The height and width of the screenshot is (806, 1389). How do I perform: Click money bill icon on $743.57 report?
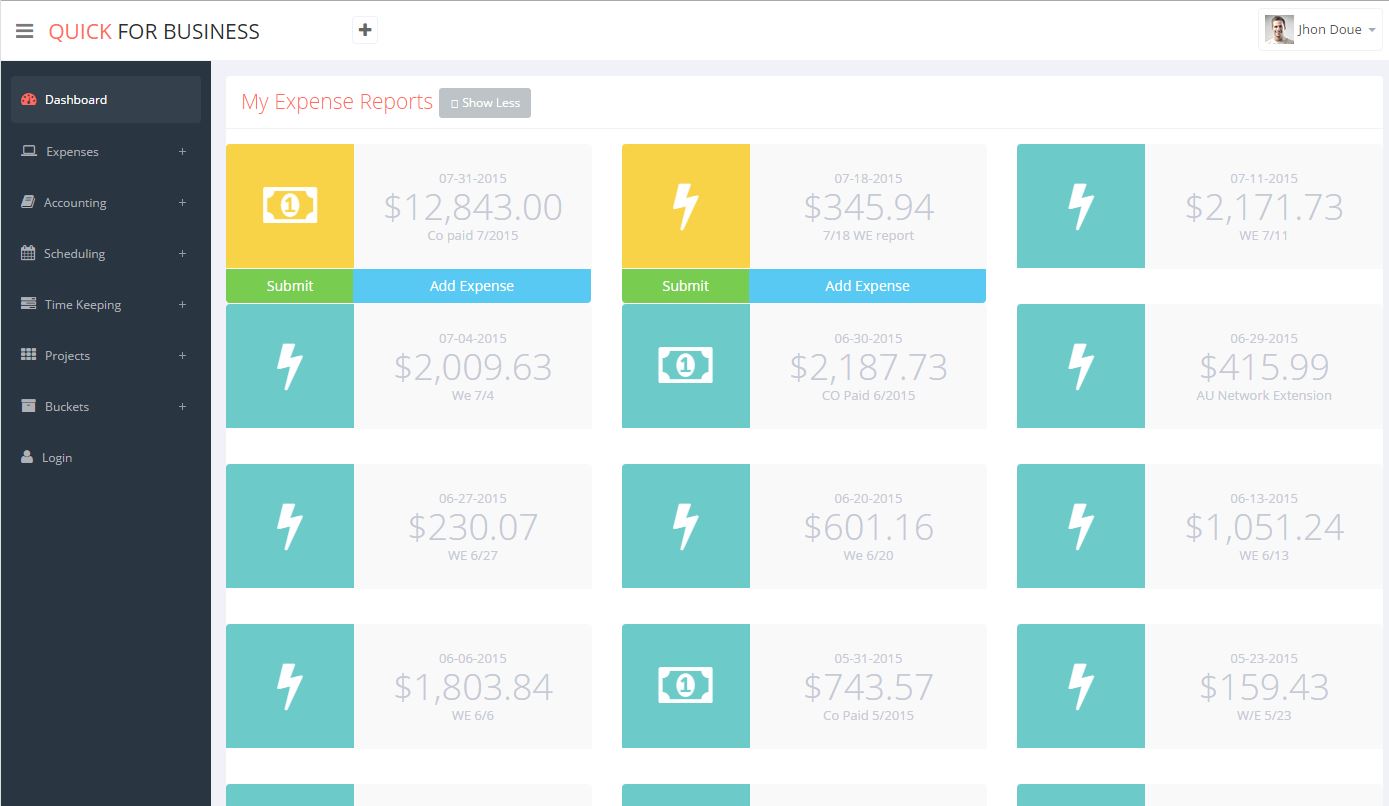(x=685, y=686)
